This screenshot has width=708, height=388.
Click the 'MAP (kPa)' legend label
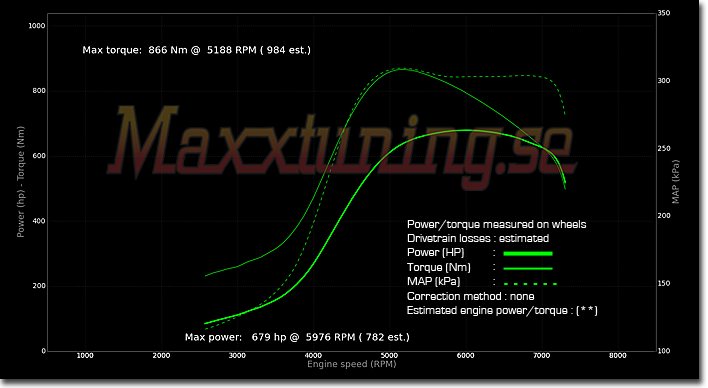pyautogui.click(x=433, y=281)
